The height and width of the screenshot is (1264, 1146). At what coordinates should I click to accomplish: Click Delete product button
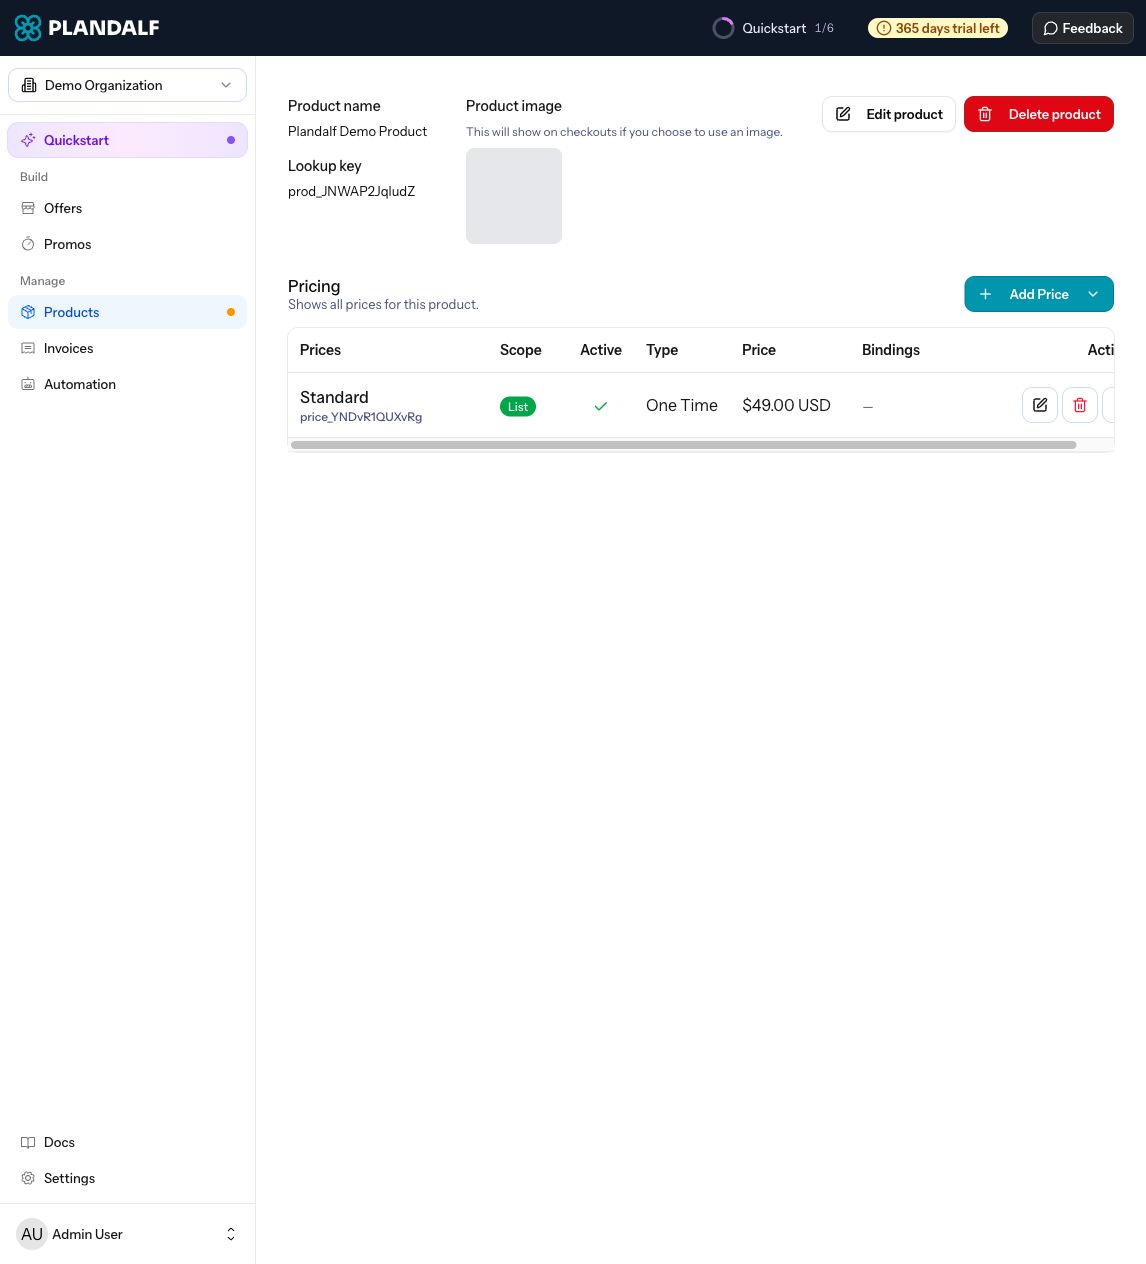1039,114
